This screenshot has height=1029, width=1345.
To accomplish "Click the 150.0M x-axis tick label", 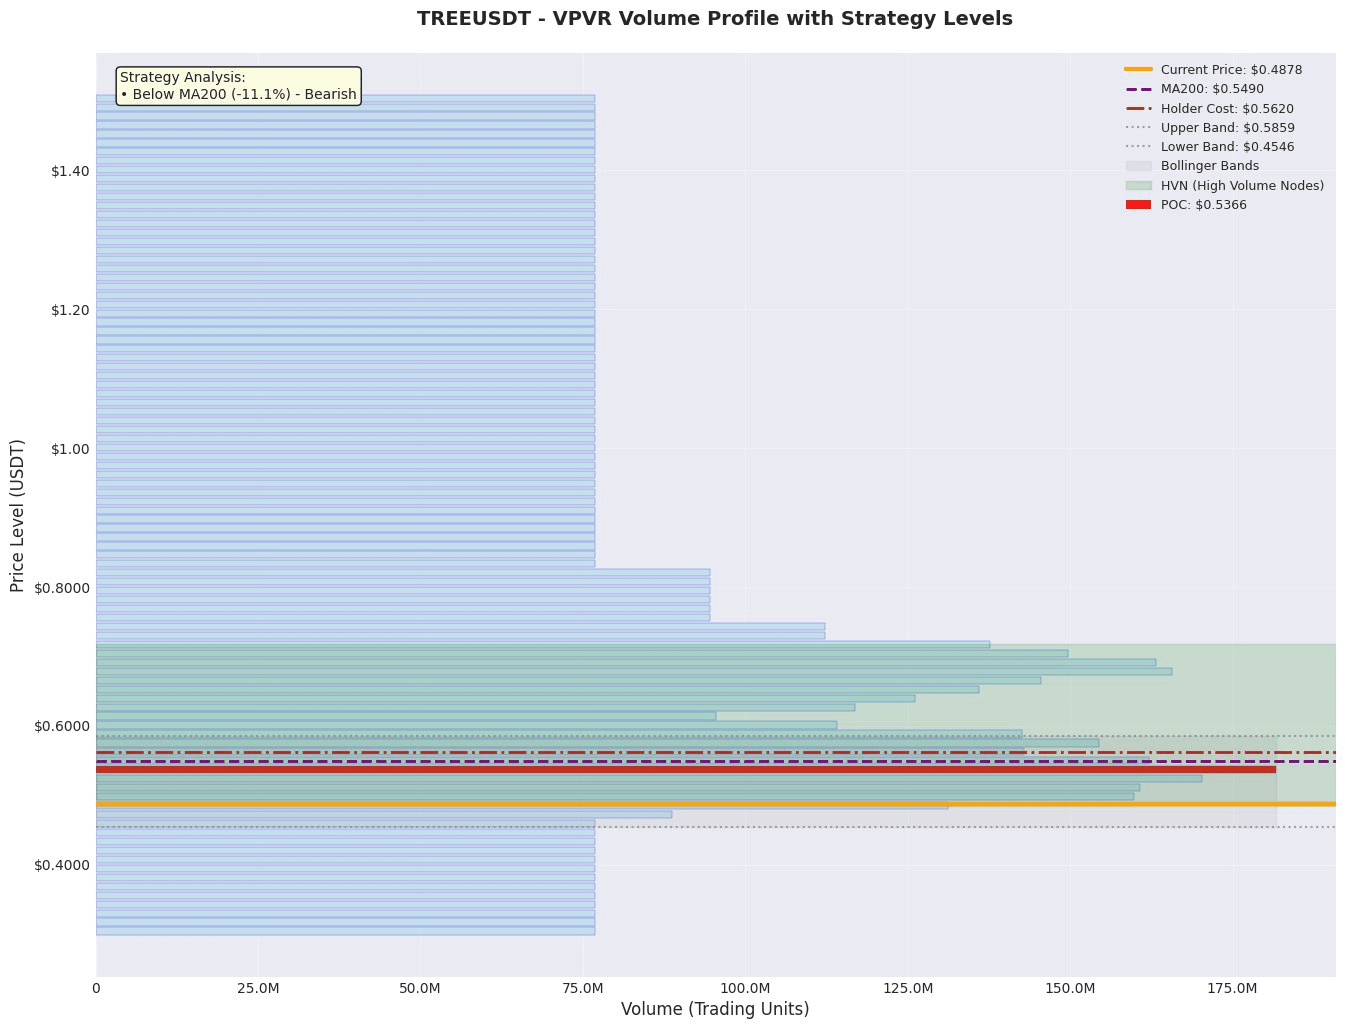I will tap(1070, 988).
